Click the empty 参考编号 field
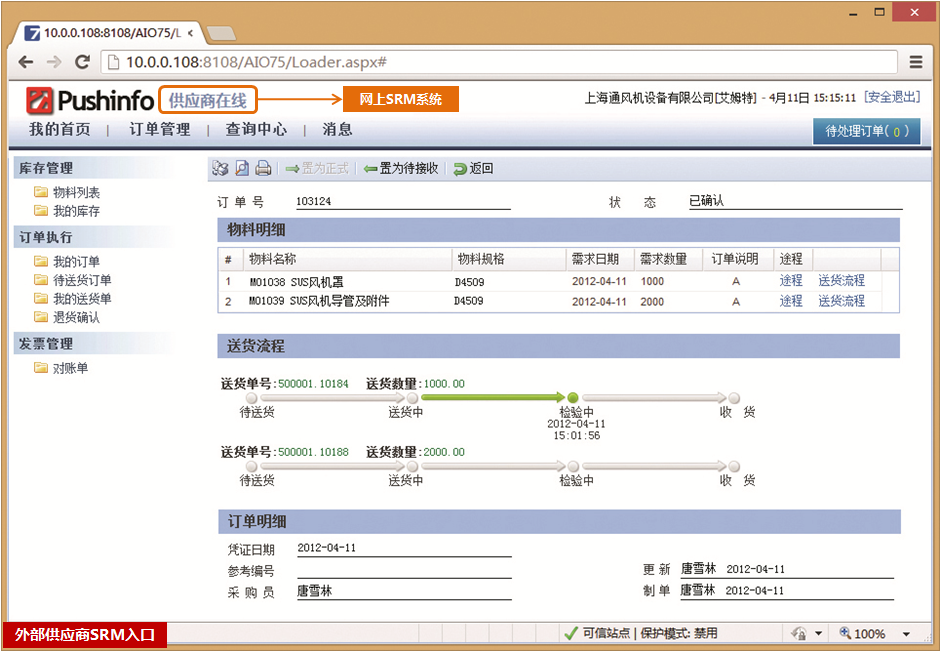The height and width of the screenshot is (652, 941). coord(404,570)
